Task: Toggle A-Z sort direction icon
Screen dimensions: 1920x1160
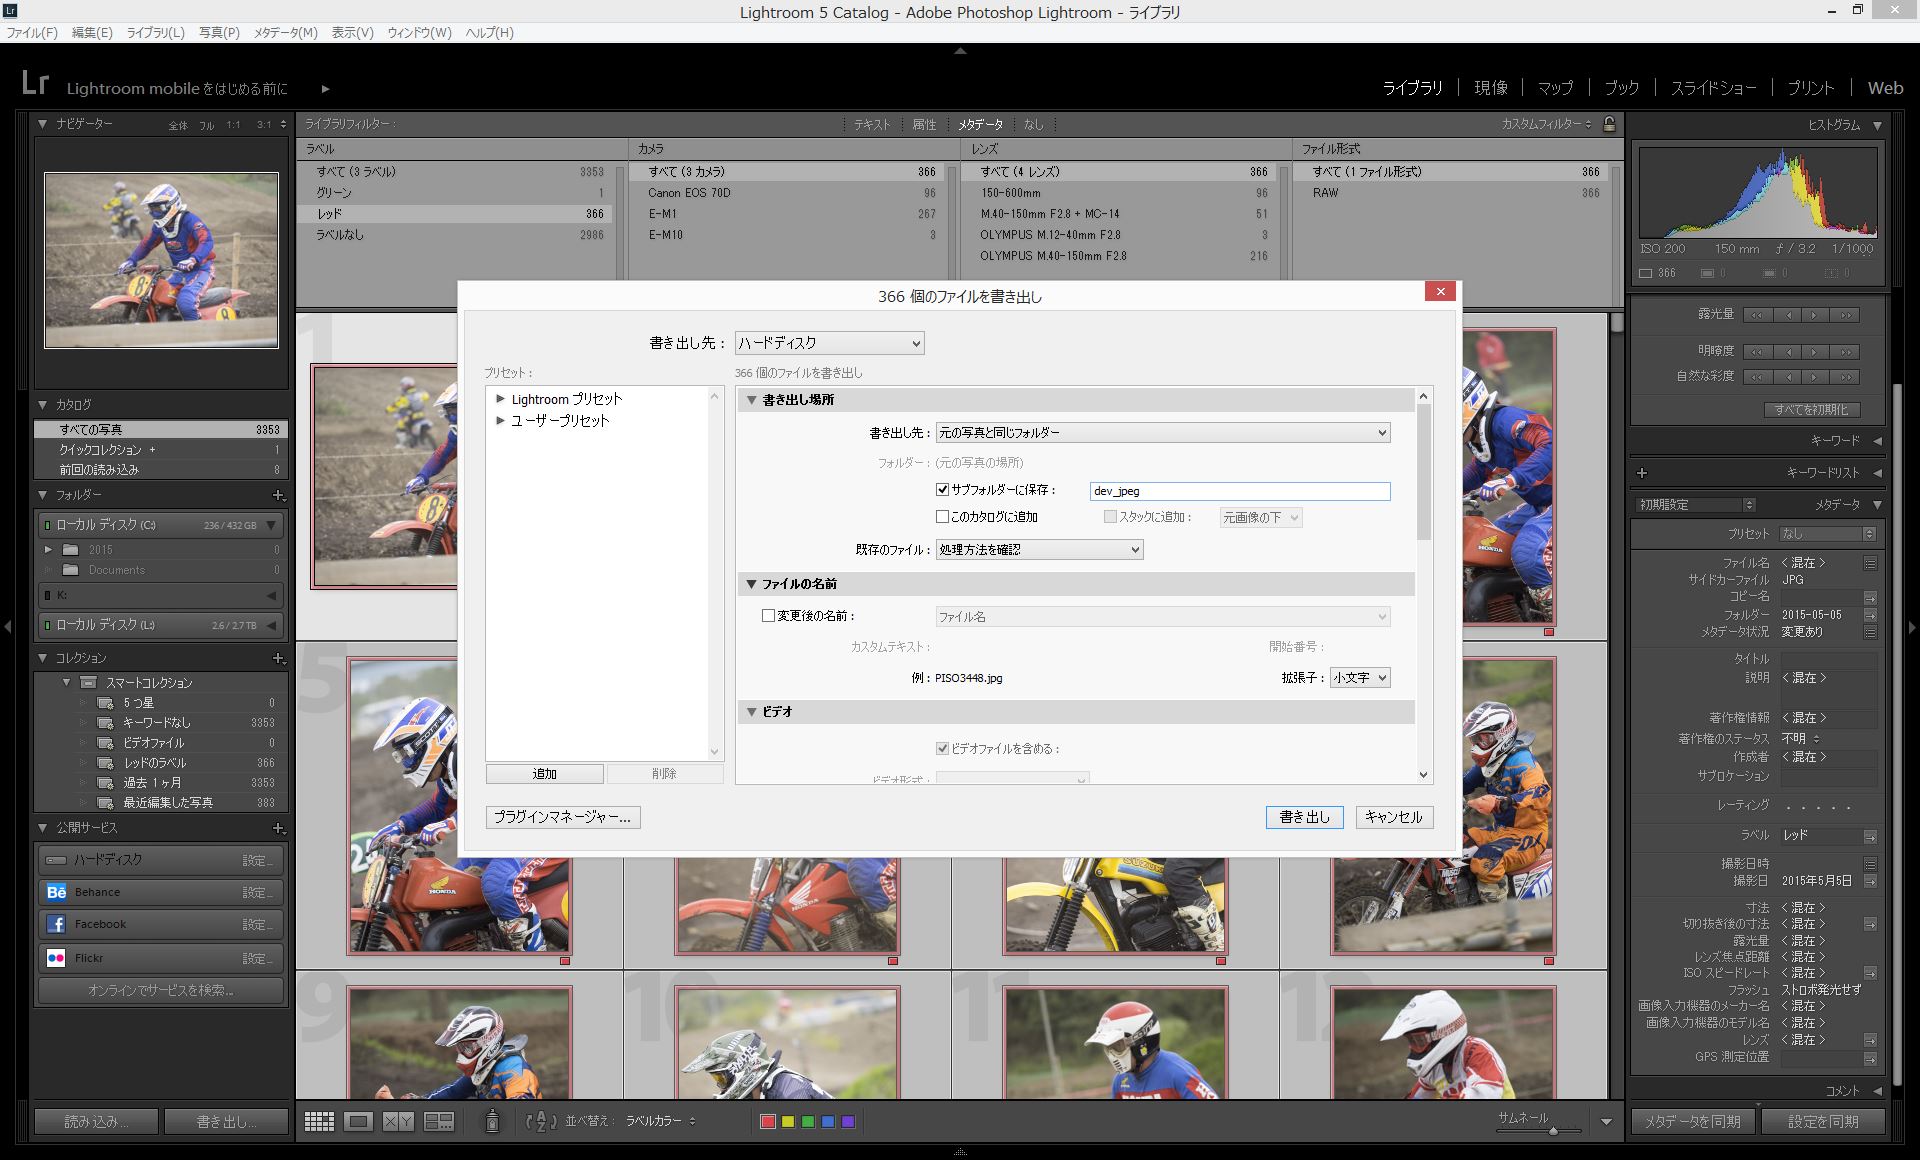Action: tap(541, 1121)
